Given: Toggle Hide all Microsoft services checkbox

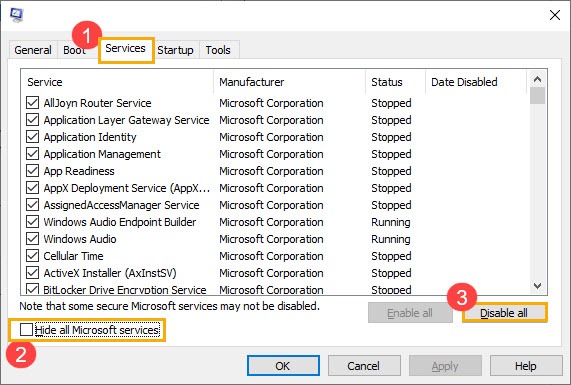Looking at the screenshot, I should pyautogui.click(x=26, y=330).
